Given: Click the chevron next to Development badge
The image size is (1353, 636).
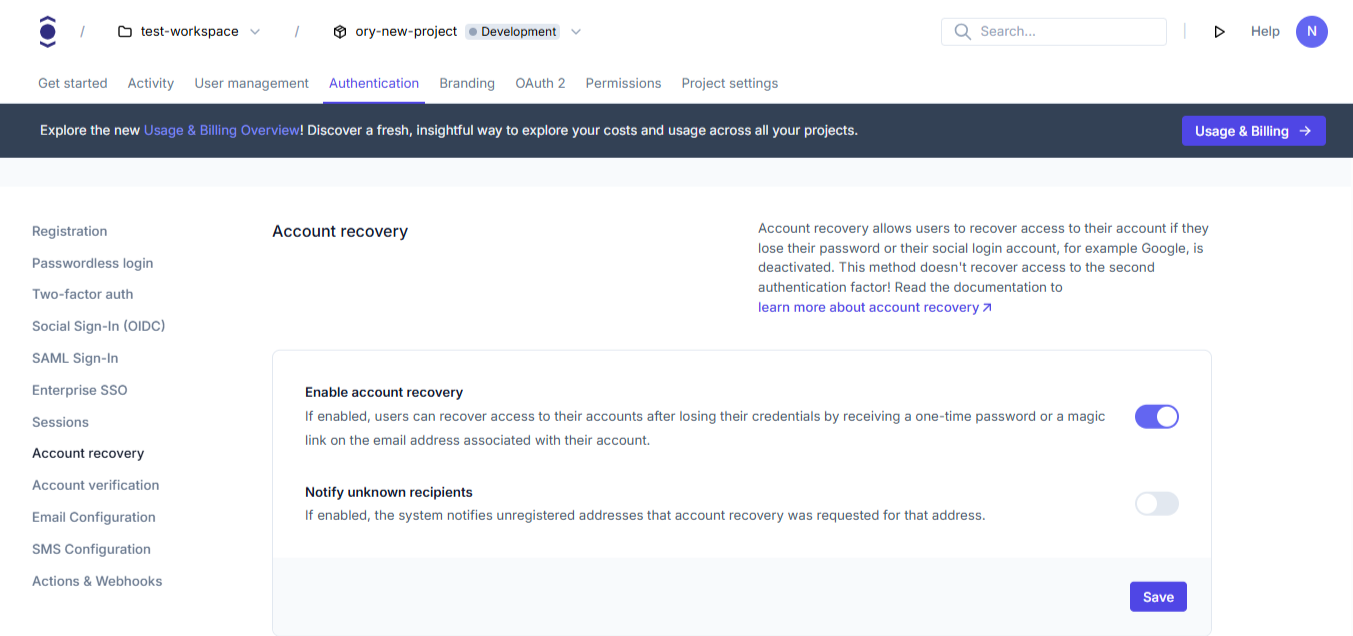Looking at the screenshot, I should pyautogui.click(x=576, y=31).
